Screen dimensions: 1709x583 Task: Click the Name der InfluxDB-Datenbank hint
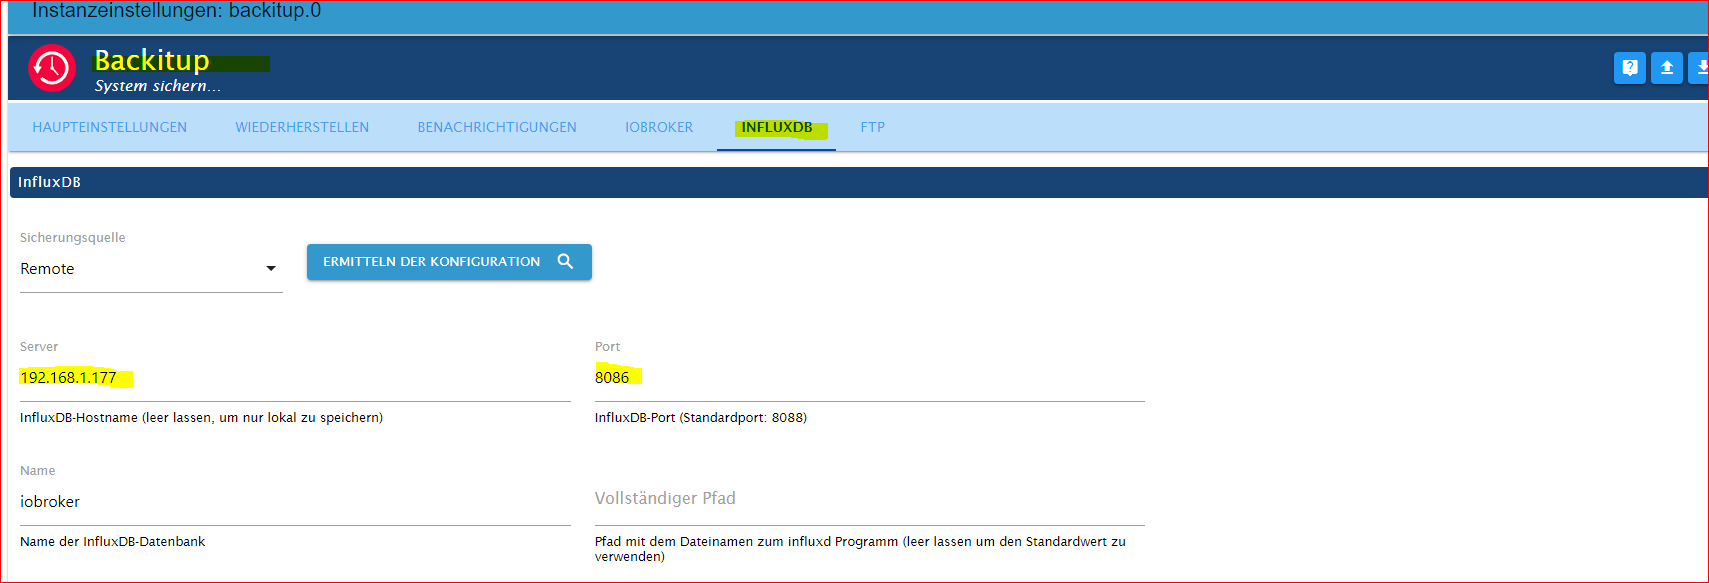tap(112, 542)
